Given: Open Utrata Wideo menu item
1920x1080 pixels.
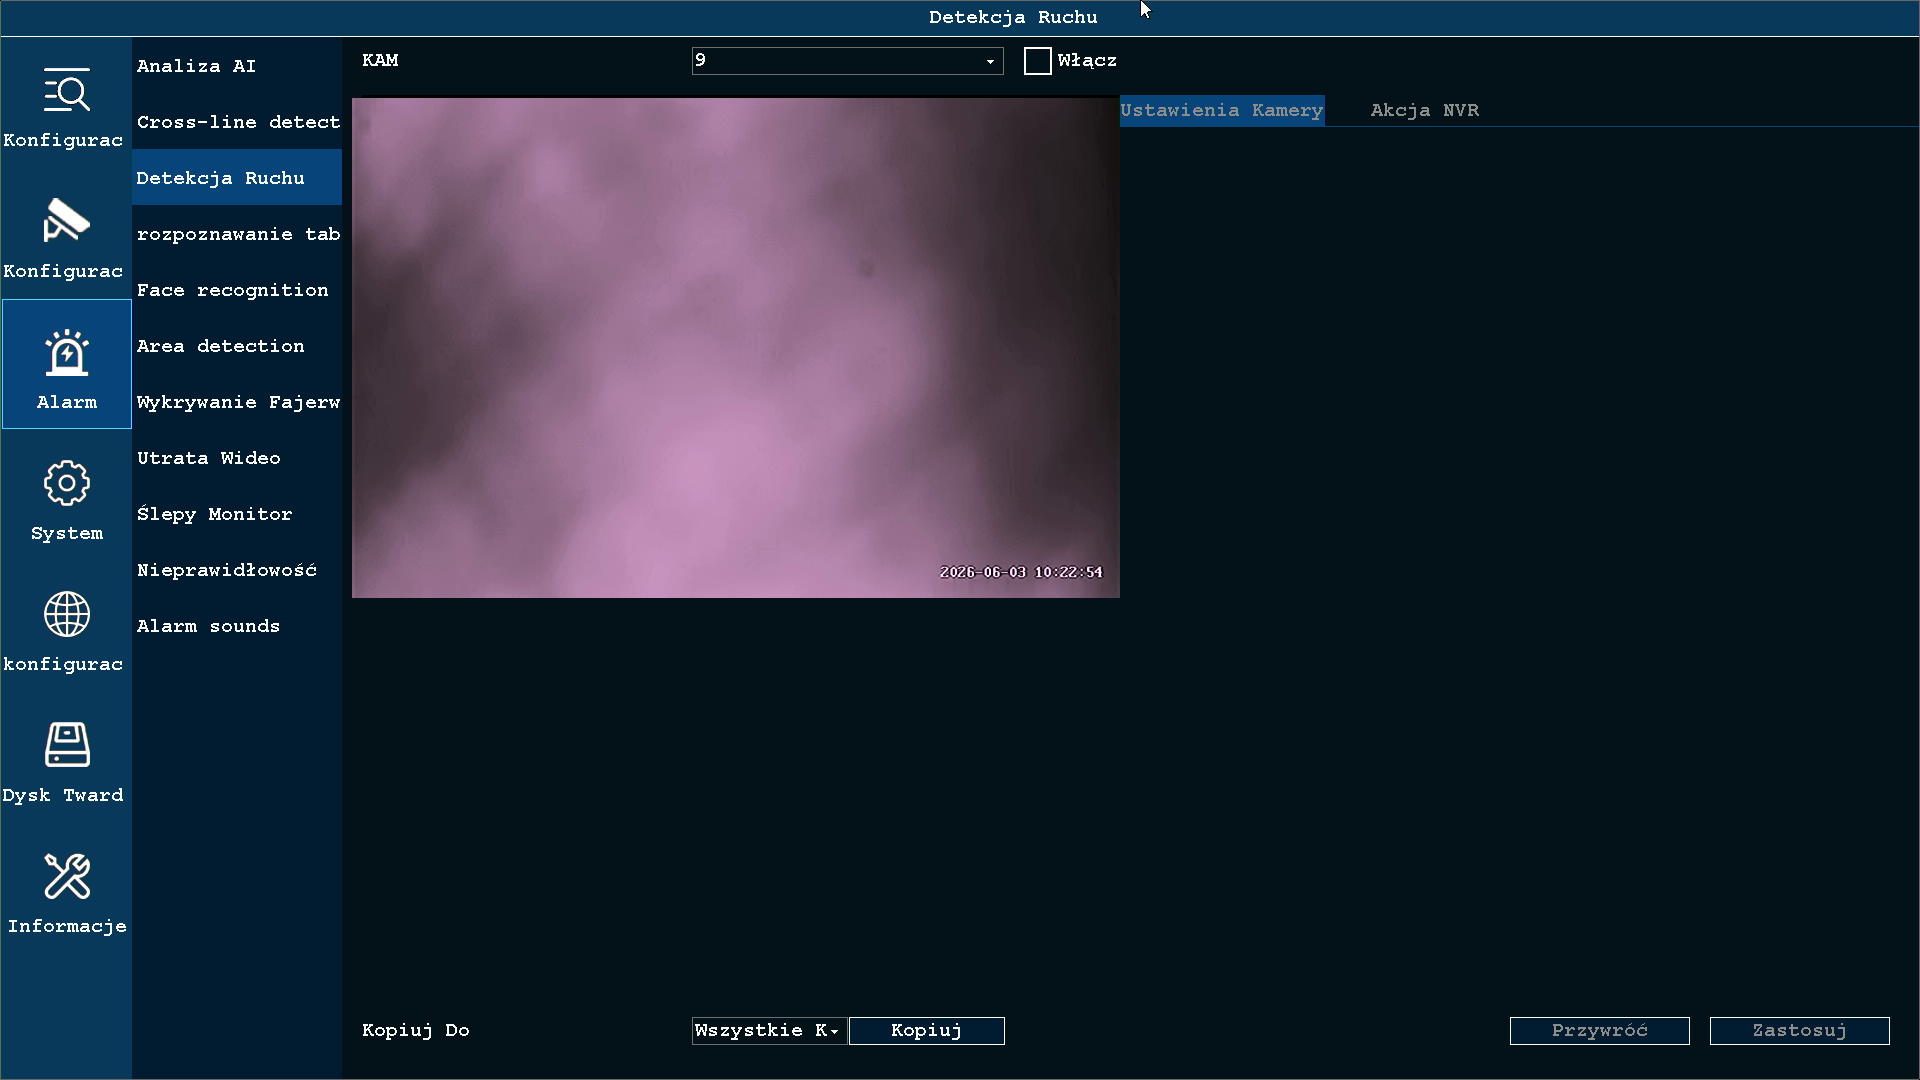Looking at the screenshot, I should (237, 458).
